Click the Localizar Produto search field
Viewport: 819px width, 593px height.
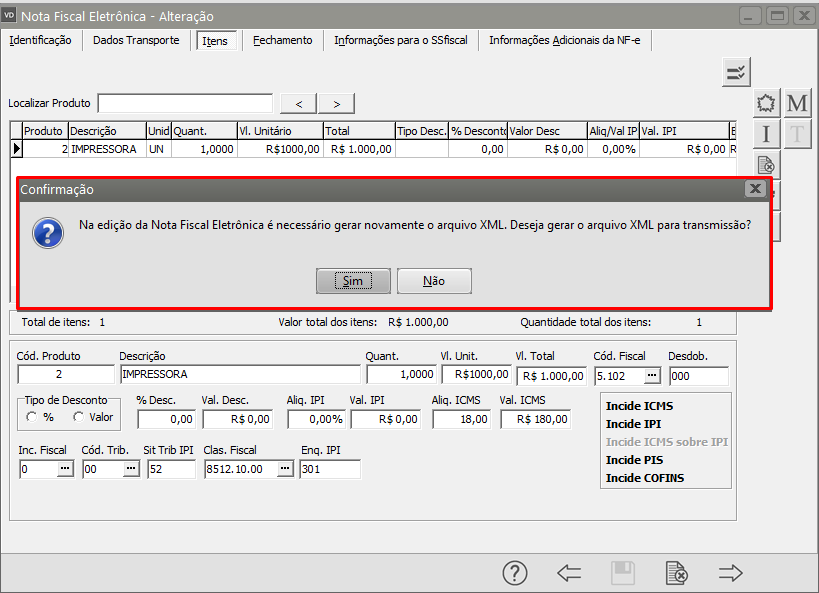185,103
